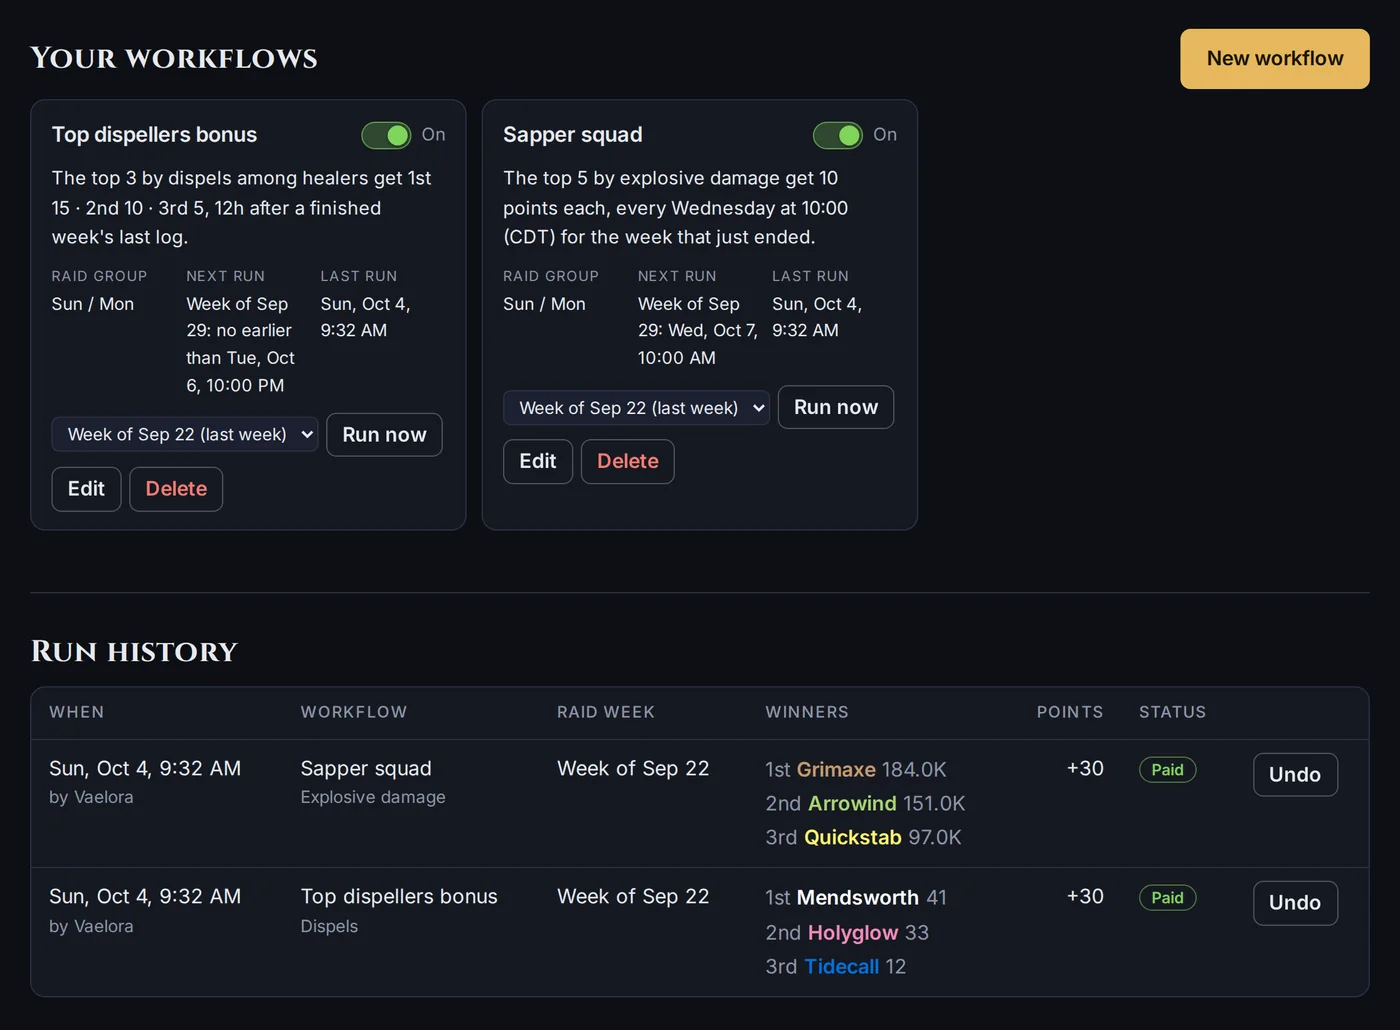
Task: Expand week selector in Sapper squad card
Action: pyautogui.click(x=636, y=408)
